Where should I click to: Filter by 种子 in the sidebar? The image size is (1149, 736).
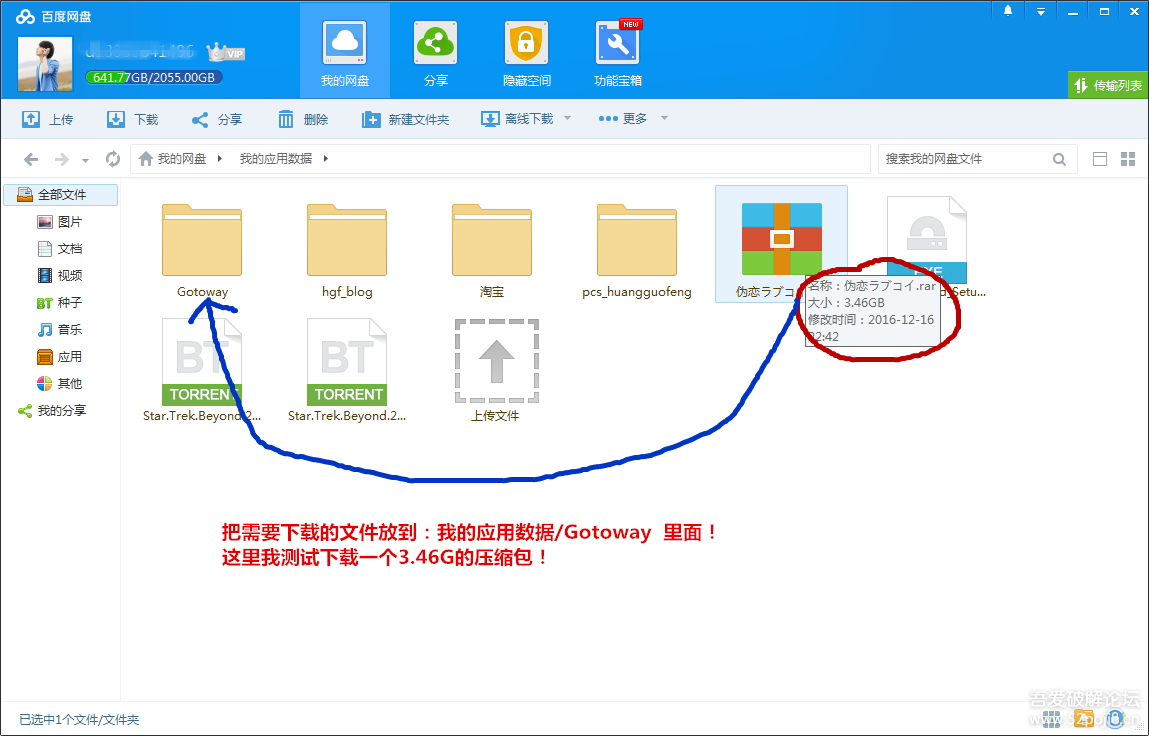(59, 302)
